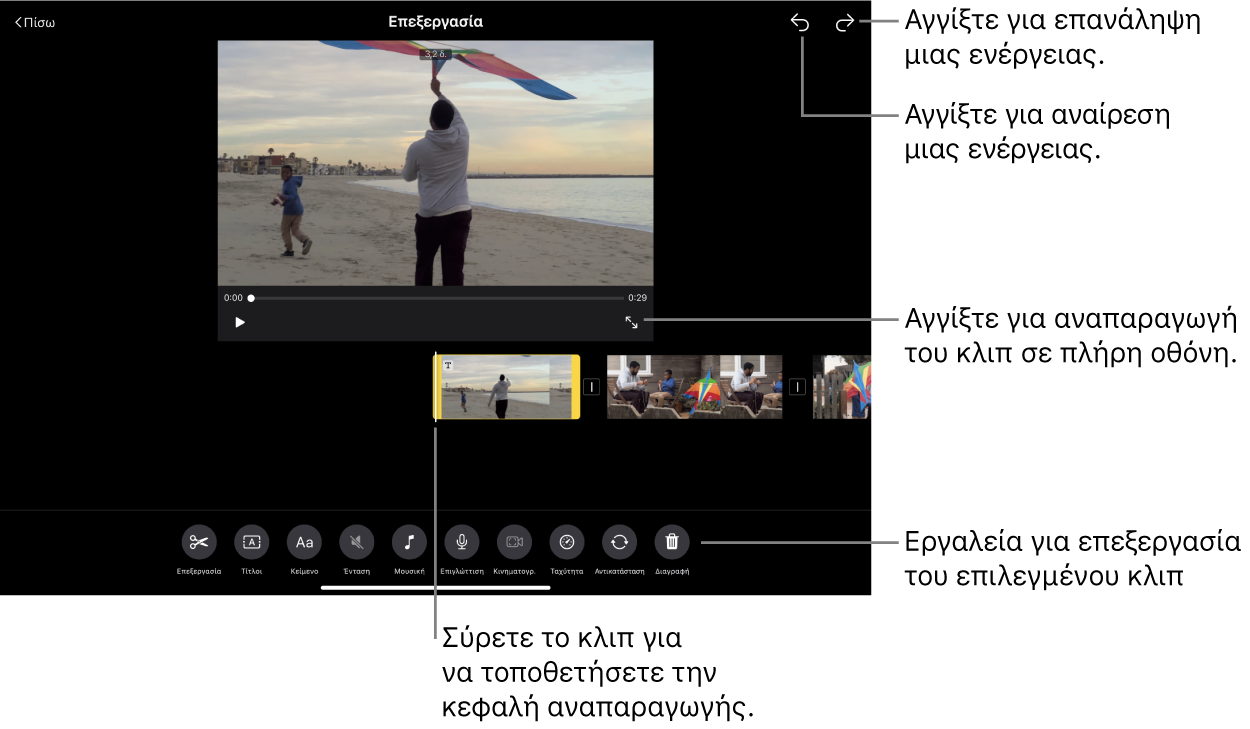Go back with the Πίσω button

point(35,23)
